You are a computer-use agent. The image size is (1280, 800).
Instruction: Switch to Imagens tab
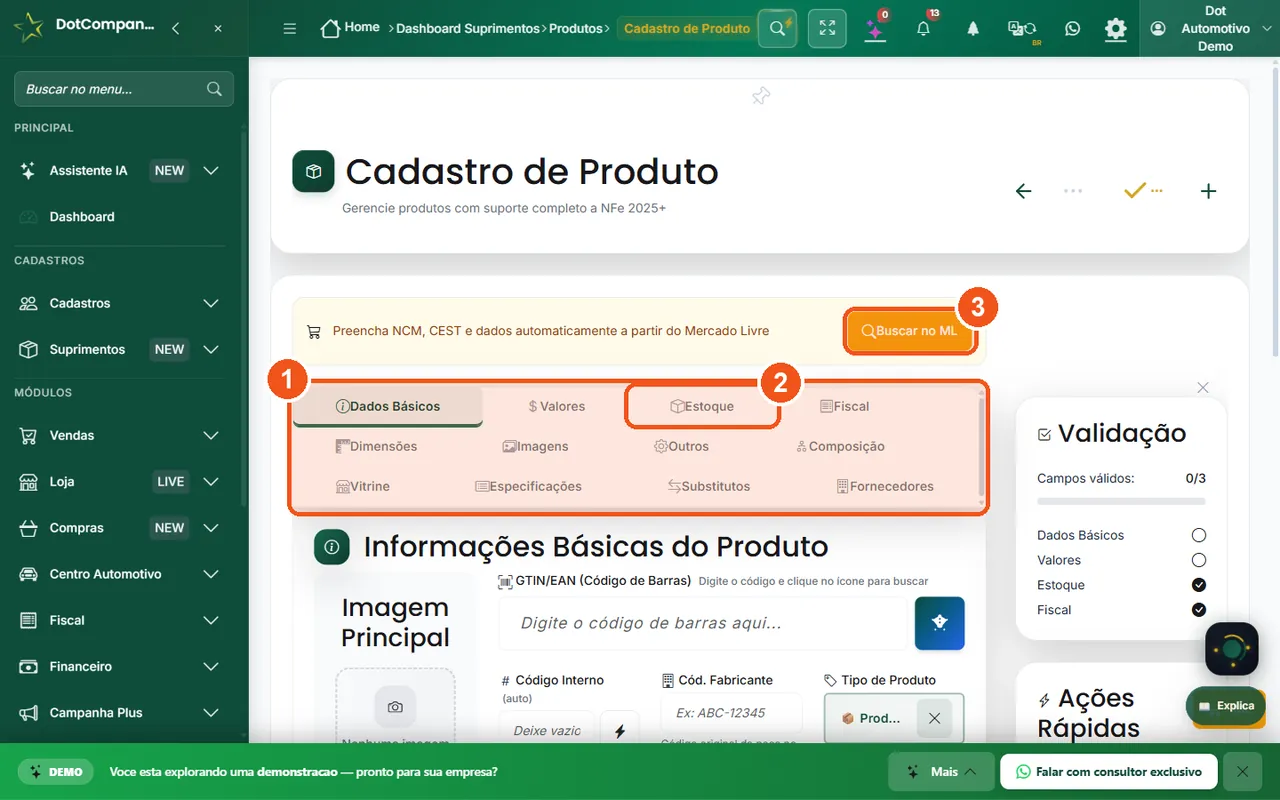point(535,447)
